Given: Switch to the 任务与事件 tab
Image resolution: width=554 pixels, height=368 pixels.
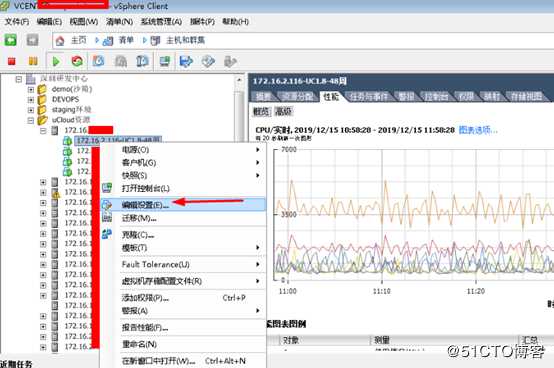Looking at the screenshot, I should pos(369,96).
